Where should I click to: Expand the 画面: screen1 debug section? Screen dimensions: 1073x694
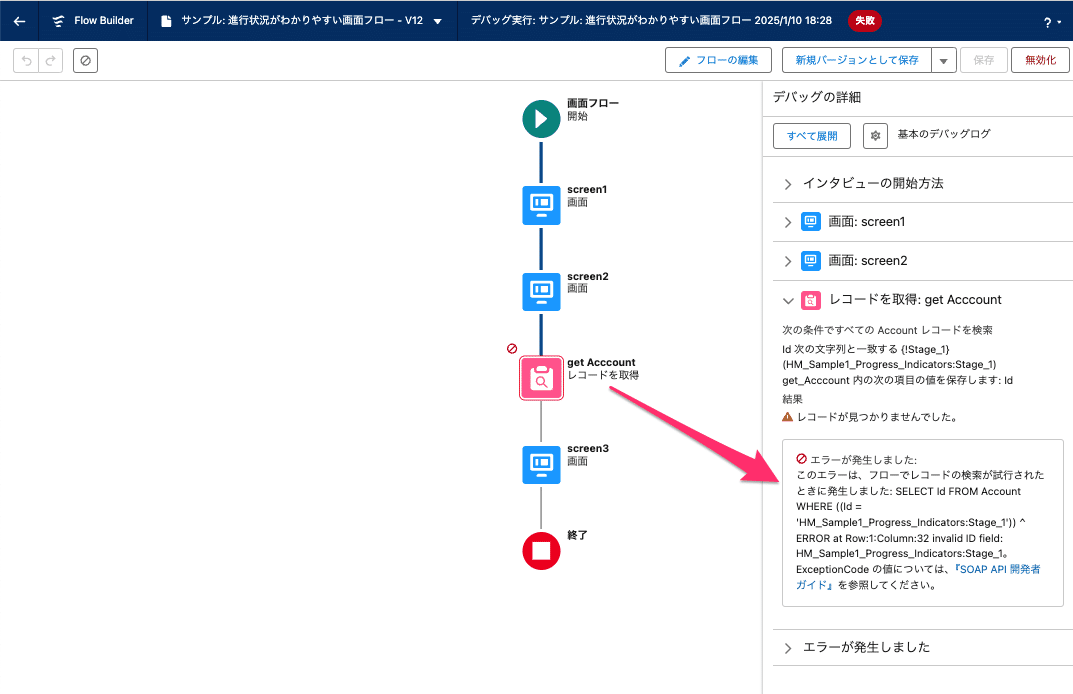788,222
